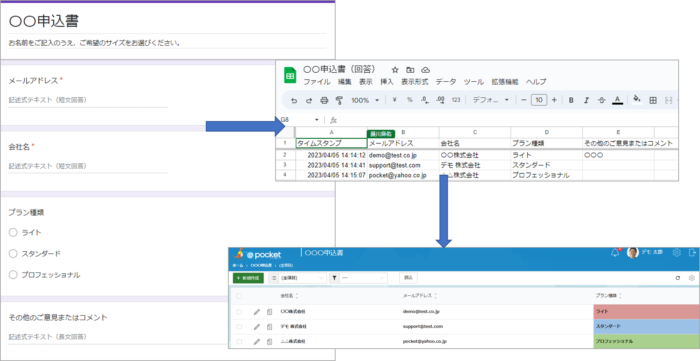Viewport: 700px width, 361px height.
Task: Open the データ menu
Action: pyautogui.click(x=446, y=82)
